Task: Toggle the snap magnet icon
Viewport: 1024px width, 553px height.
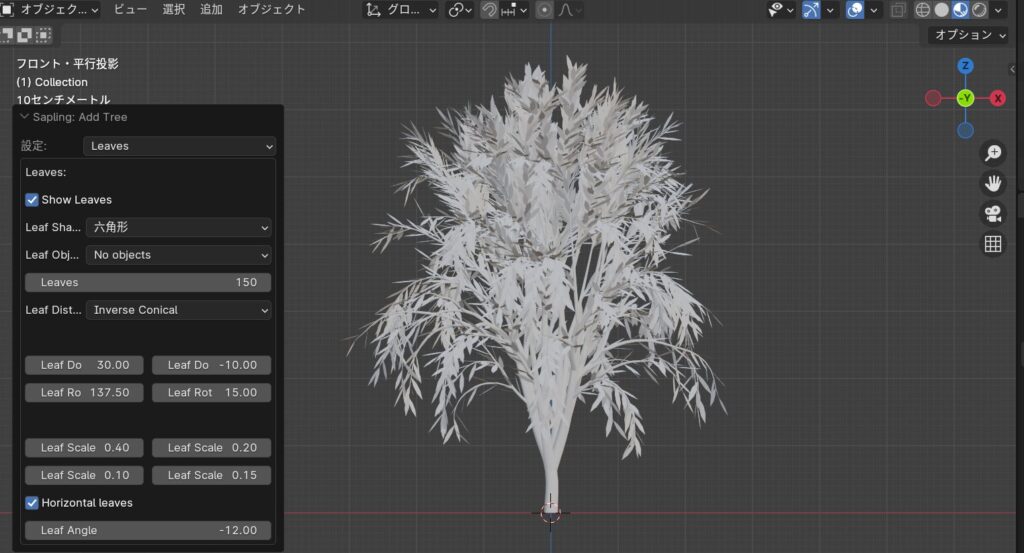Action: (x=489, y=10)
